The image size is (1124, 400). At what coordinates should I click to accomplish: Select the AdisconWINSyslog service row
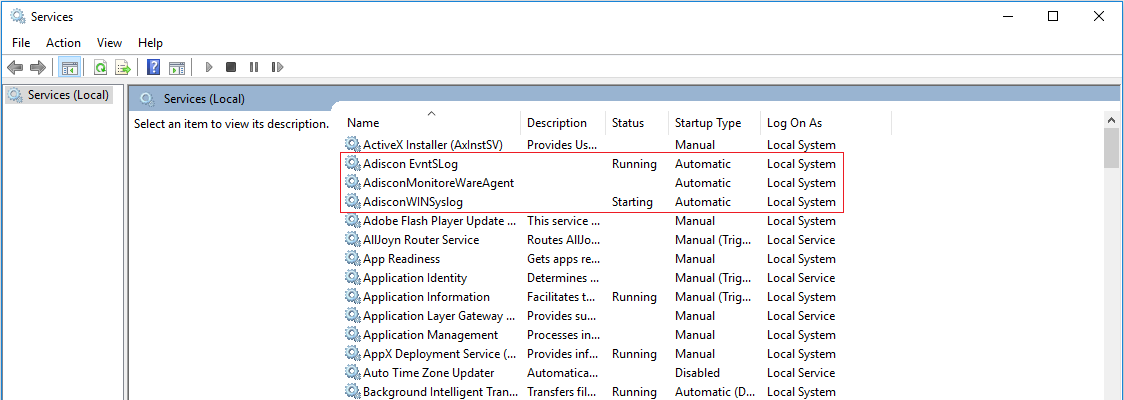coord(413,202)
